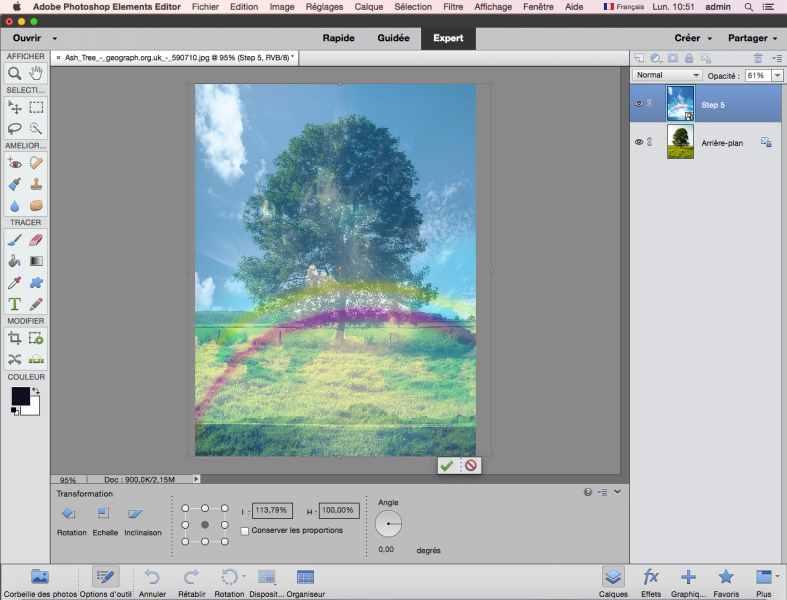Open the layers panel options menu

[777, 58]
